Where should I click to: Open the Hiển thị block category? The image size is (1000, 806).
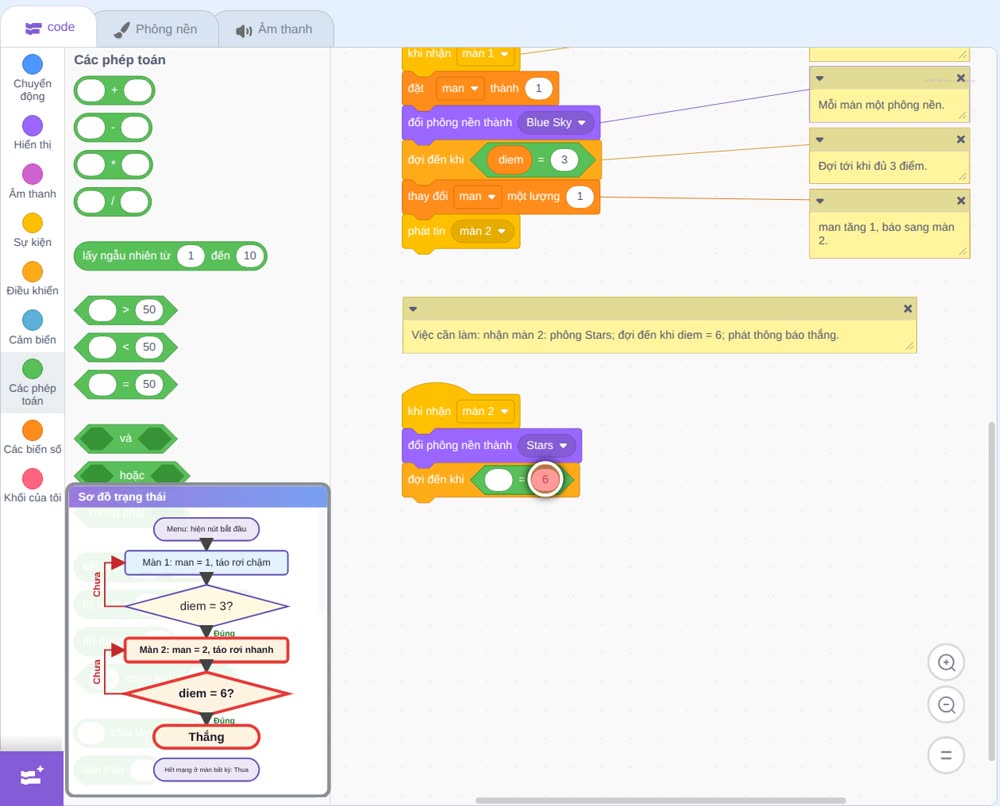pyautogui.click(x=32, y=133)
